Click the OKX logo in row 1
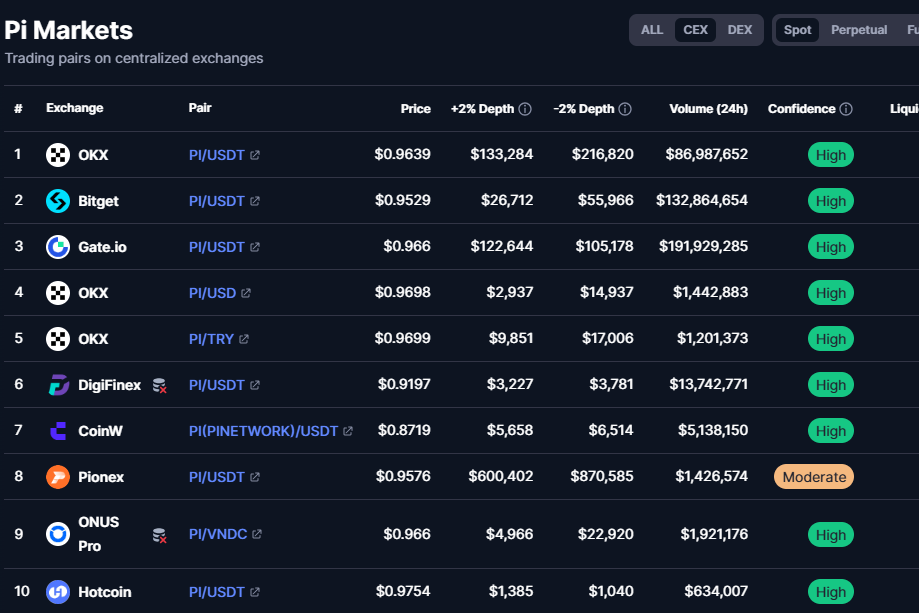Screen dimensions: 919x613 click(58, 155)
